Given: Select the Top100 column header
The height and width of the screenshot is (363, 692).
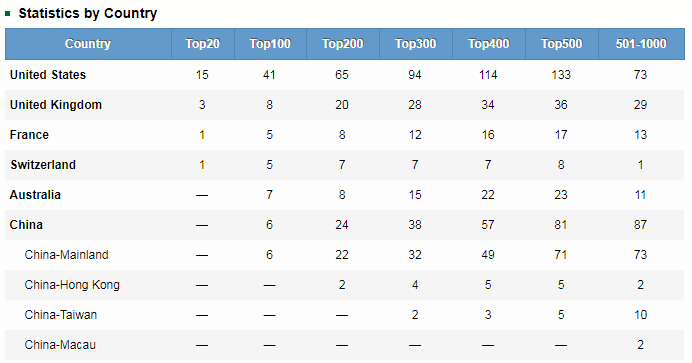Looking at the screenshot, I should point(270,44).
